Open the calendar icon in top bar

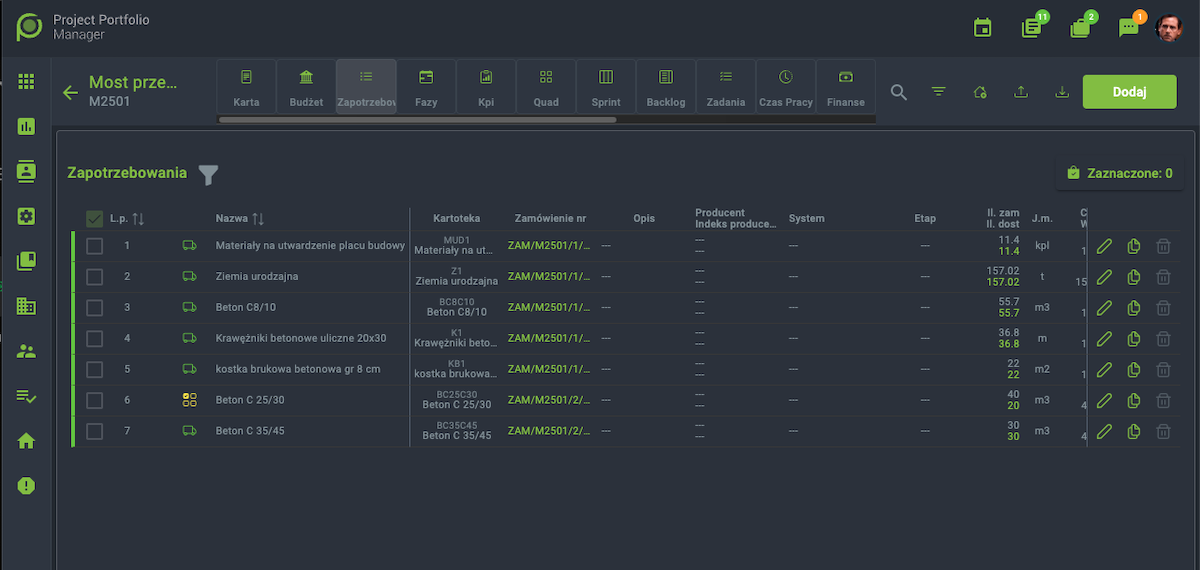coord(982,27)
